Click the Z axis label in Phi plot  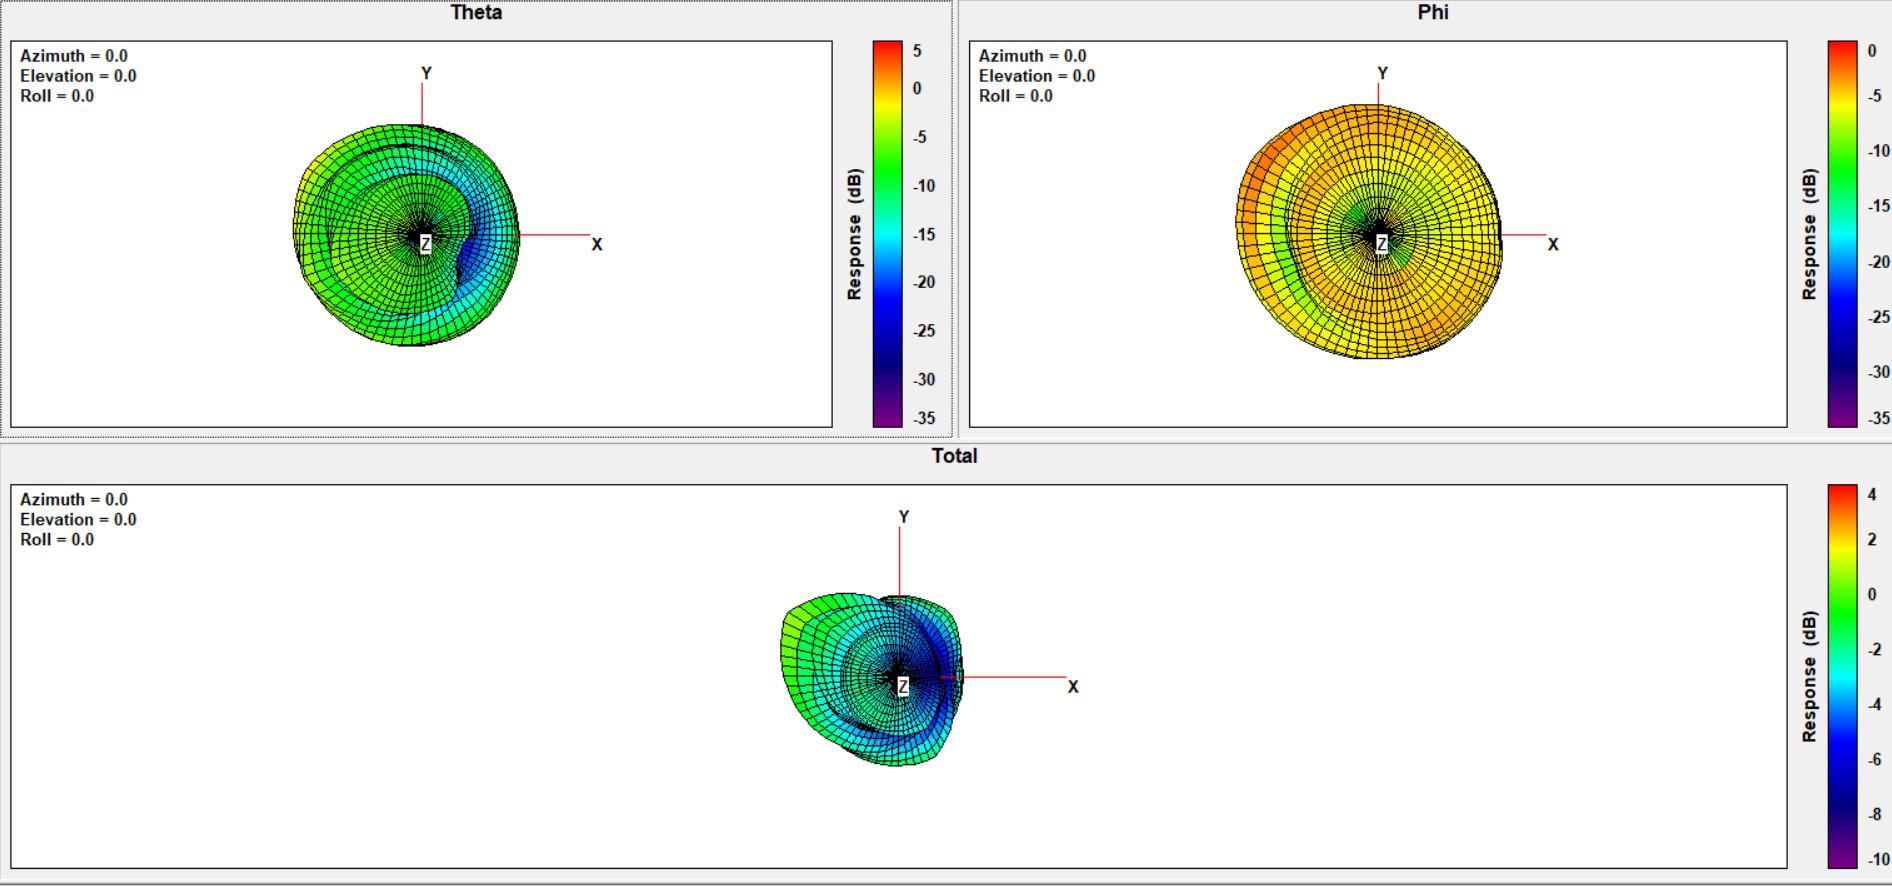tap(1382, 244)
